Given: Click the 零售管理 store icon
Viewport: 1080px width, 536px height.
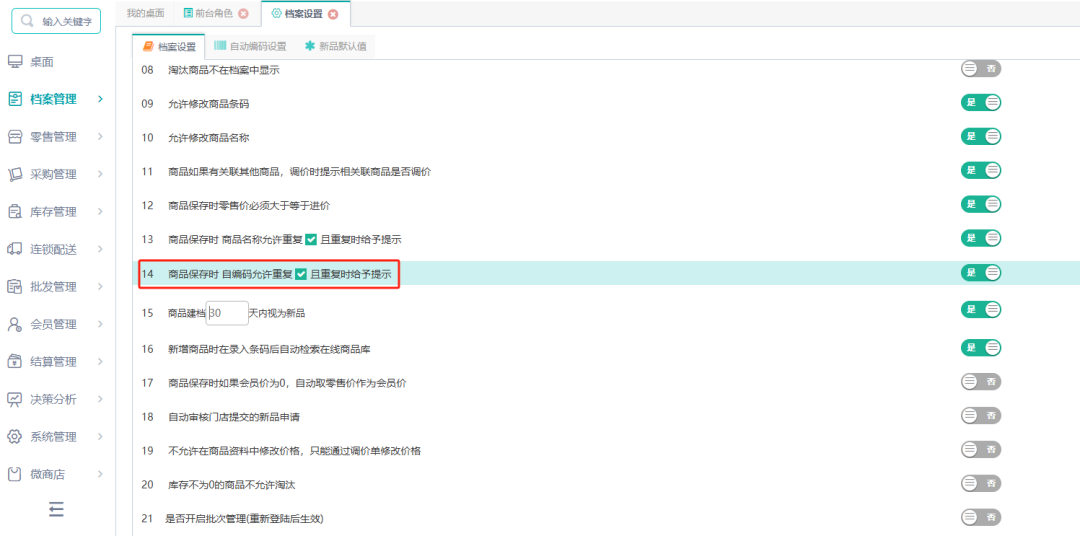Looking at the screenshot, I should pyautogui.click(x=15, y=137).
